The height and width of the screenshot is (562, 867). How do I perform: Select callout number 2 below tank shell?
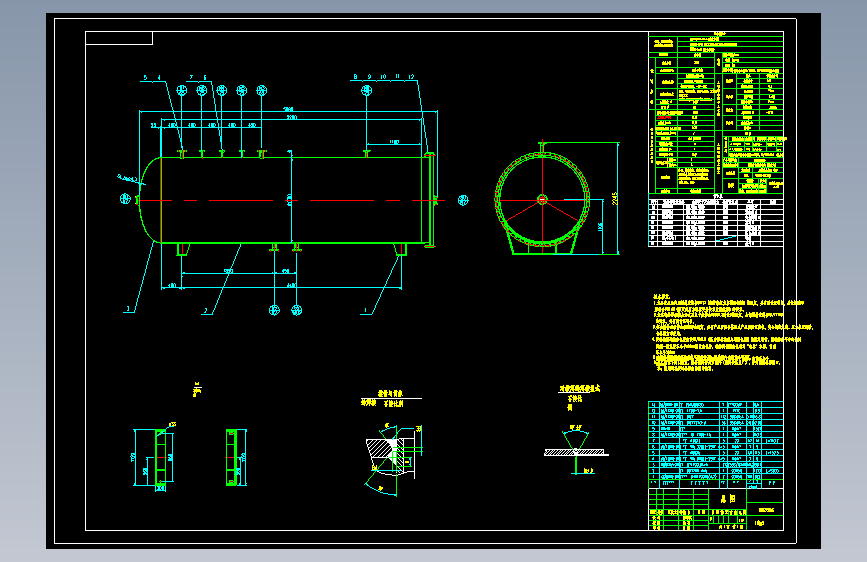[x=206, y=311]
